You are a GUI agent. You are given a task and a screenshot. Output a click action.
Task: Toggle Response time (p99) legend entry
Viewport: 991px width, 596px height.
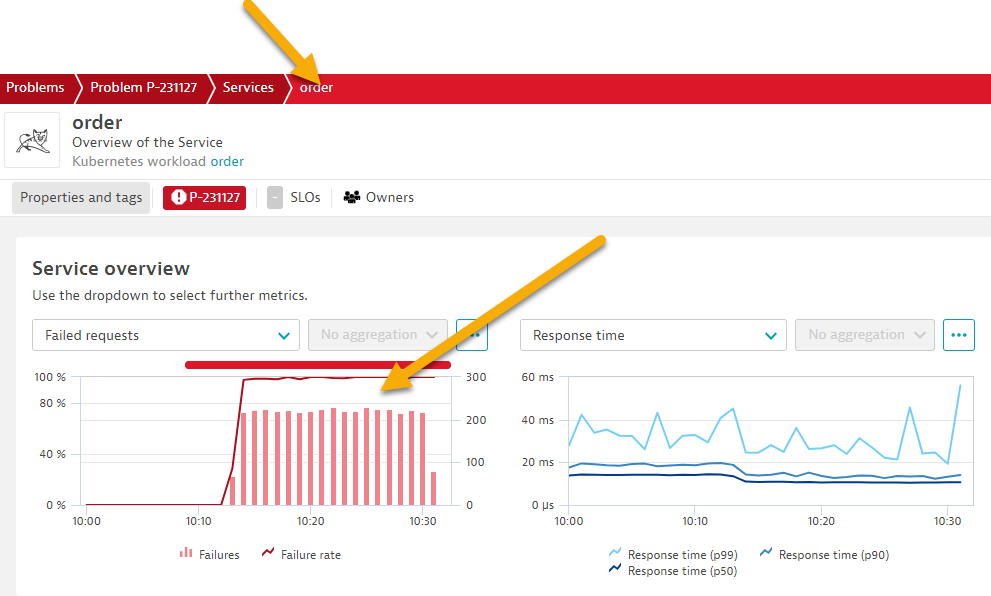[670, 554]
